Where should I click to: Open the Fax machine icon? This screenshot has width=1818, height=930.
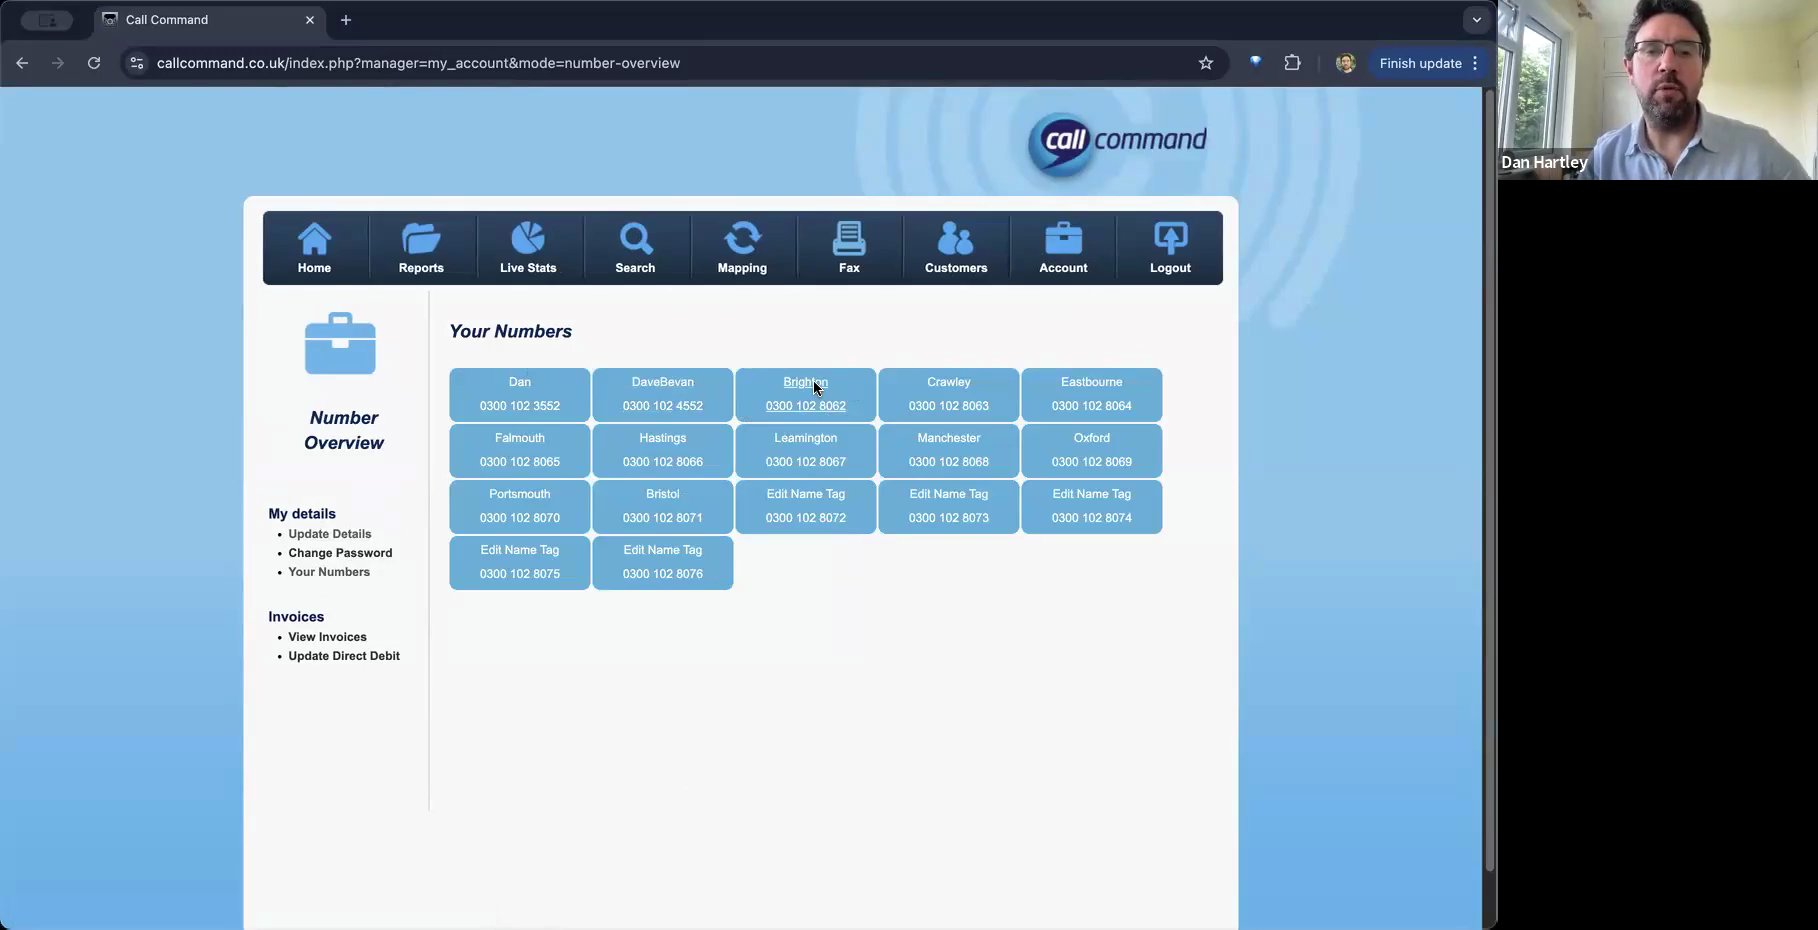click(x=849, y=238)
